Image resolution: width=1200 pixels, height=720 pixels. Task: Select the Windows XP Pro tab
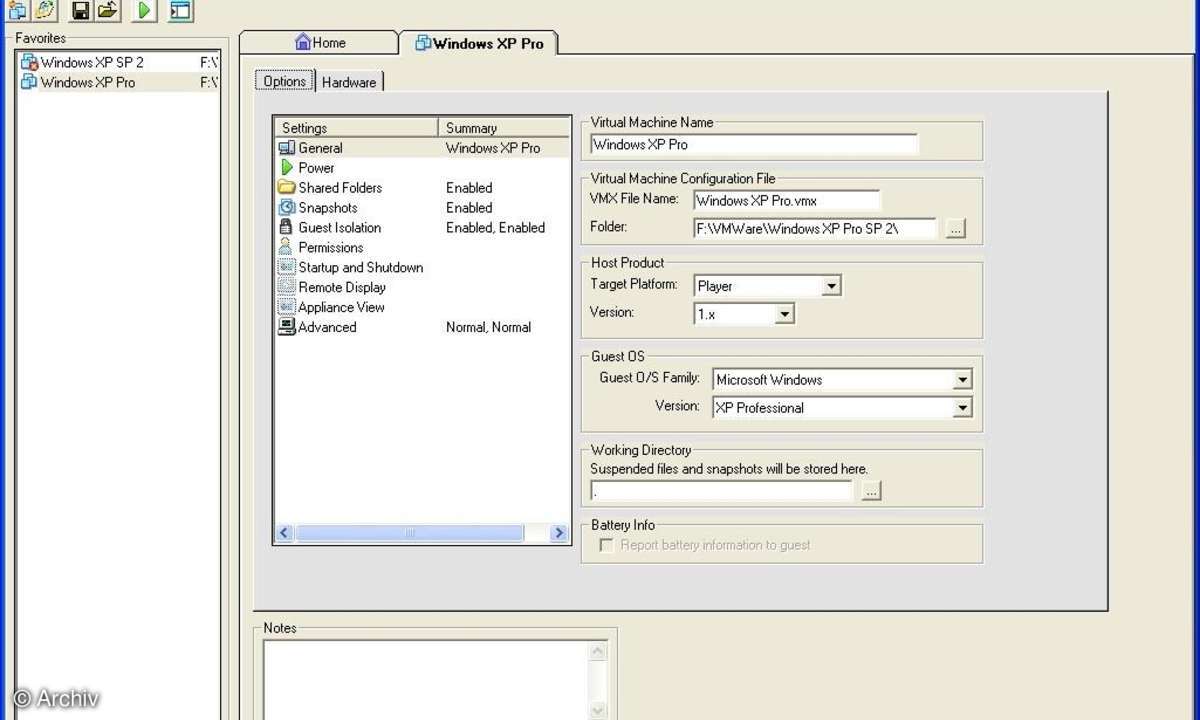[x=478, y=43]
